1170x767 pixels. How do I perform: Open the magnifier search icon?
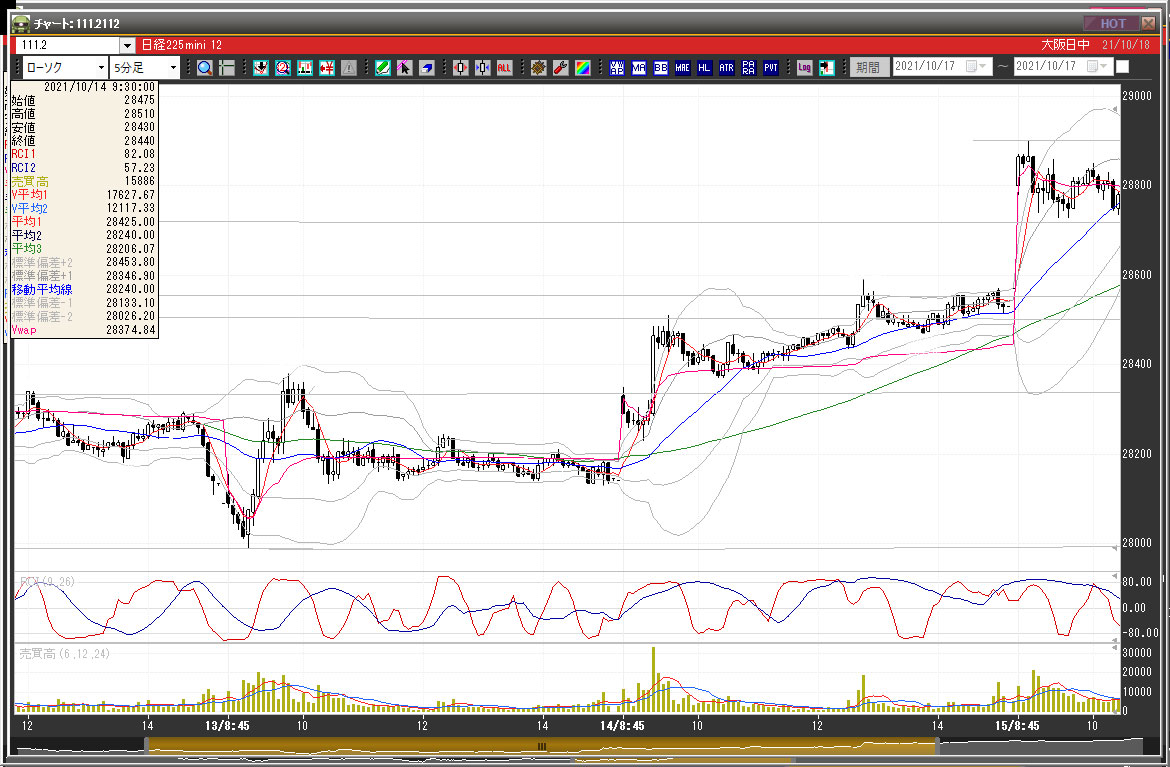pos(204,68)
